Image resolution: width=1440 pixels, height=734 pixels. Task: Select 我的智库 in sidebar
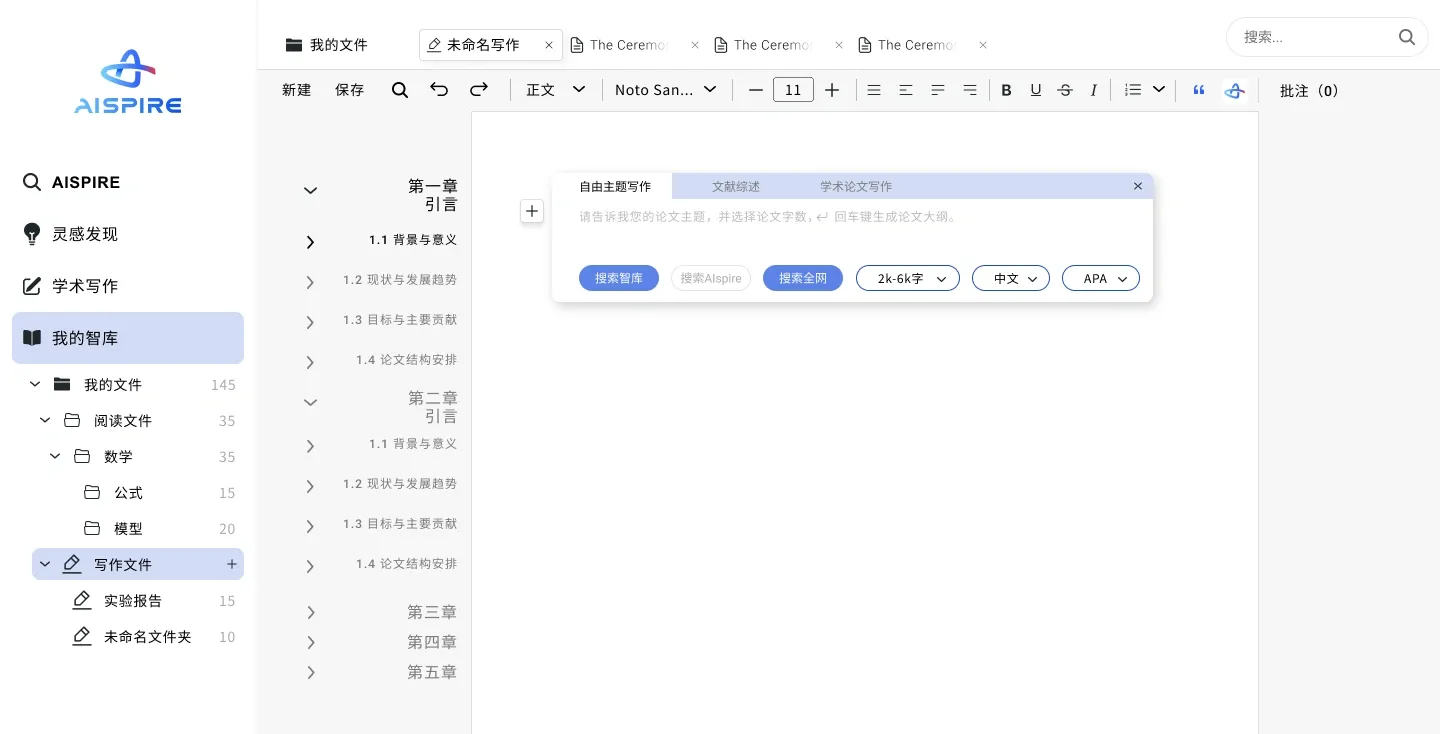[x=128, y=338]
